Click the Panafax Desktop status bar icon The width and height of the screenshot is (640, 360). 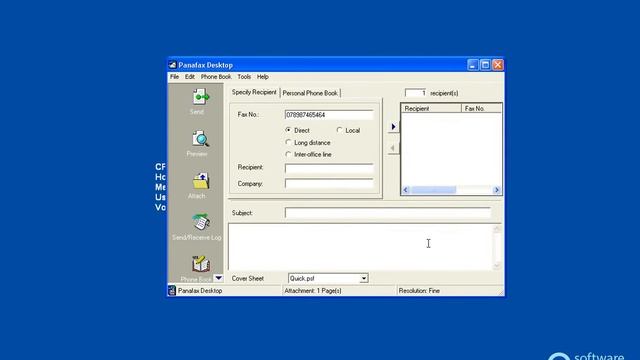[x=172, y=291]
